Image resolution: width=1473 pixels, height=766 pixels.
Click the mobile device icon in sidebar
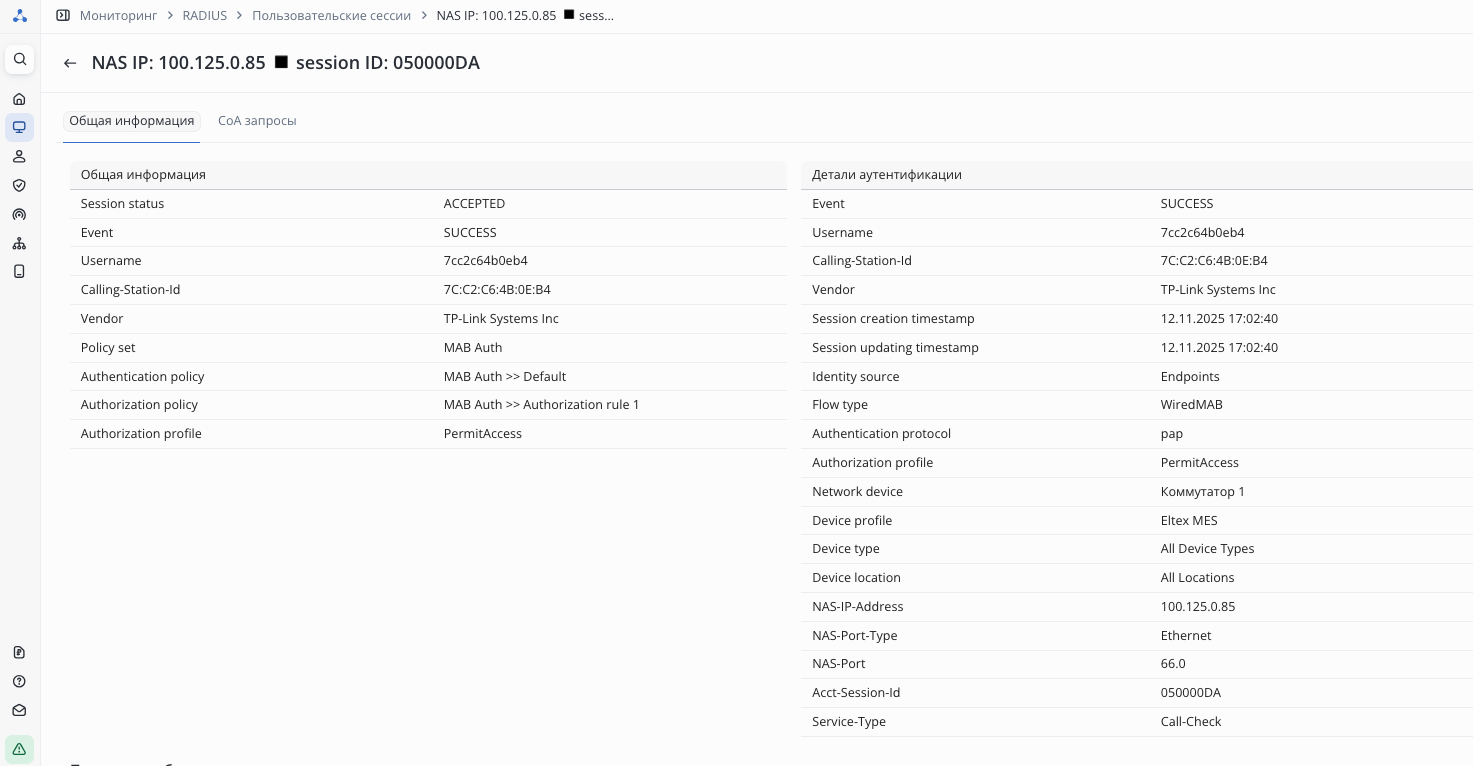pos(19,271)
